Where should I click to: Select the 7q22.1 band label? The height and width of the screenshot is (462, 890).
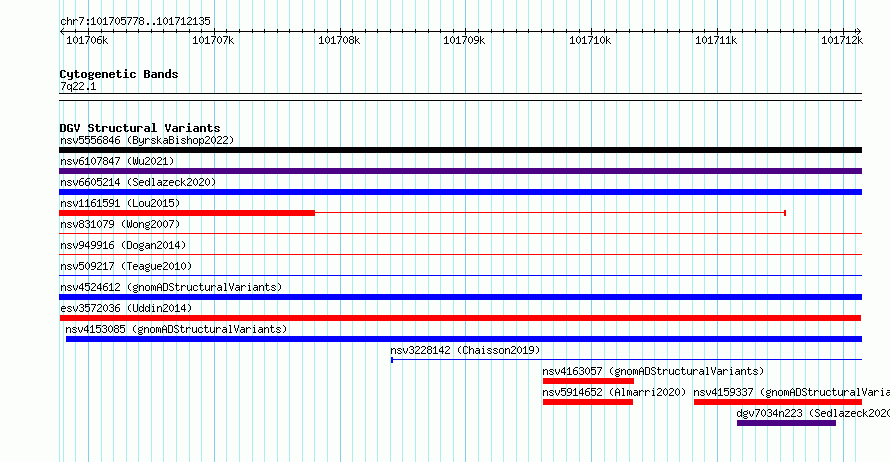coord(78,86)
